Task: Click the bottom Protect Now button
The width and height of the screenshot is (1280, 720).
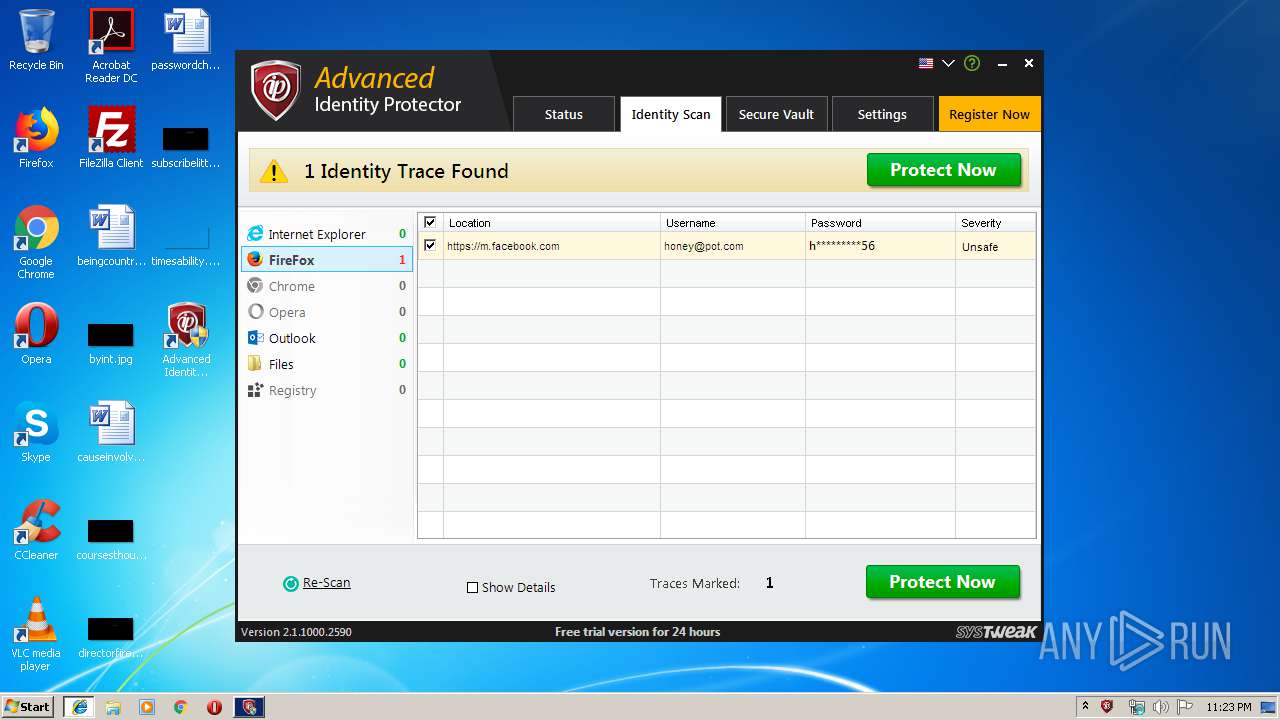Action: pyautogui.click(x=942, y=582)
